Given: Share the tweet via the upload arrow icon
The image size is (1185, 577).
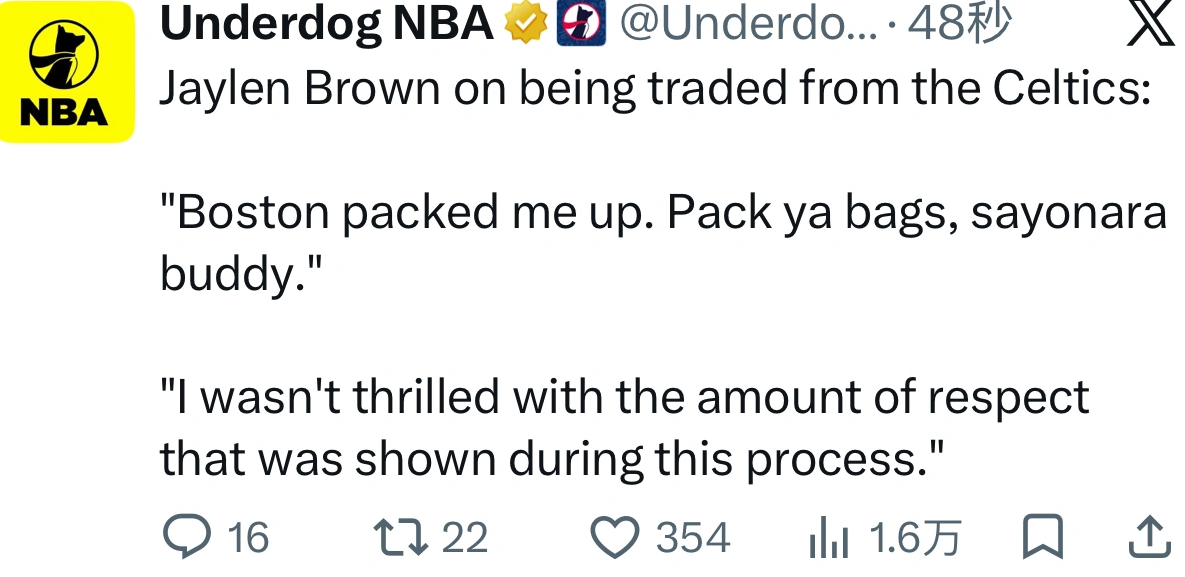Looking at the screenshot, I should (x=1149, y=537).
